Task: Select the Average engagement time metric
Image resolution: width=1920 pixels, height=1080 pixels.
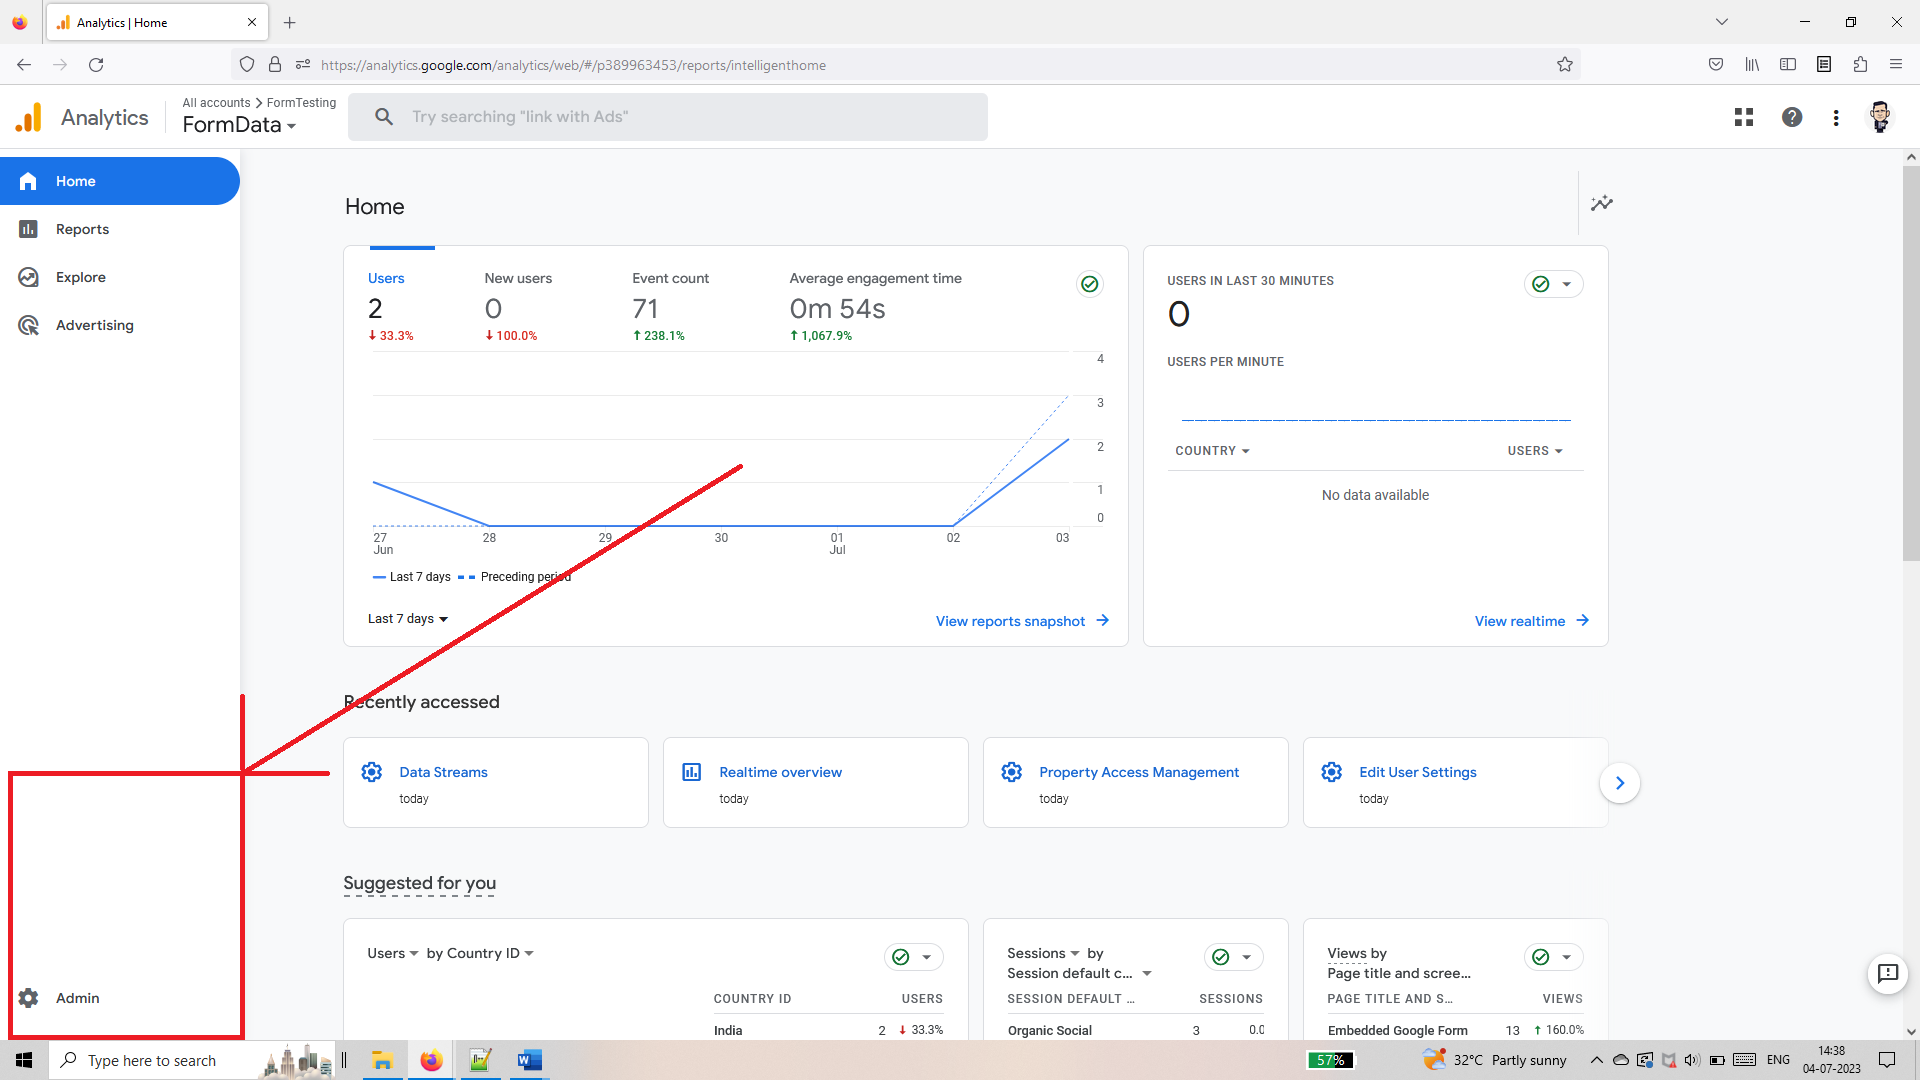Action: click(875, 306)
